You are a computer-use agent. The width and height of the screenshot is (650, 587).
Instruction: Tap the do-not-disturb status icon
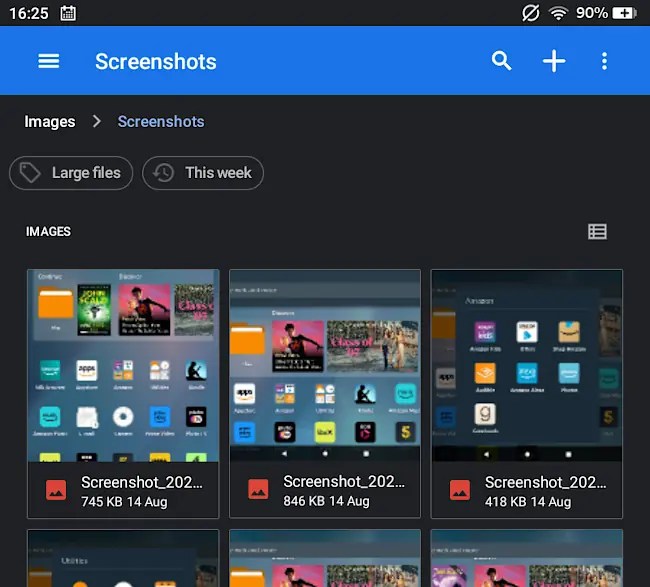click(x=531, y=13)
